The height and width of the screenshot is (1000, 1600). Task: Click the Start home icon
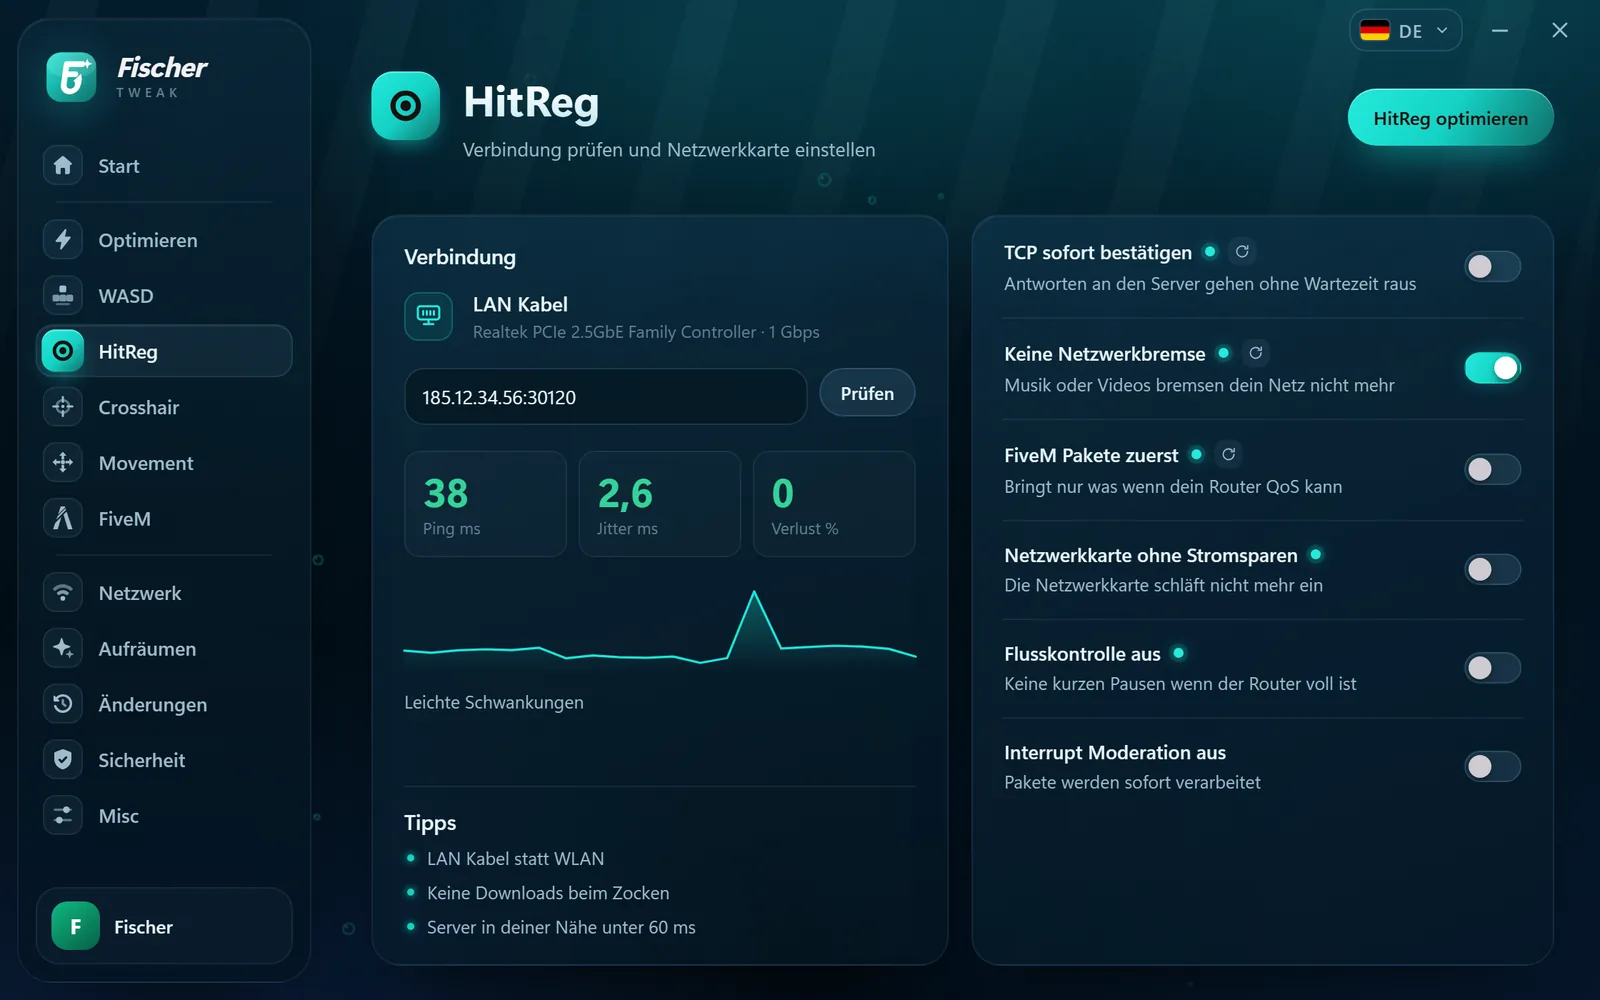coord(63,165)
